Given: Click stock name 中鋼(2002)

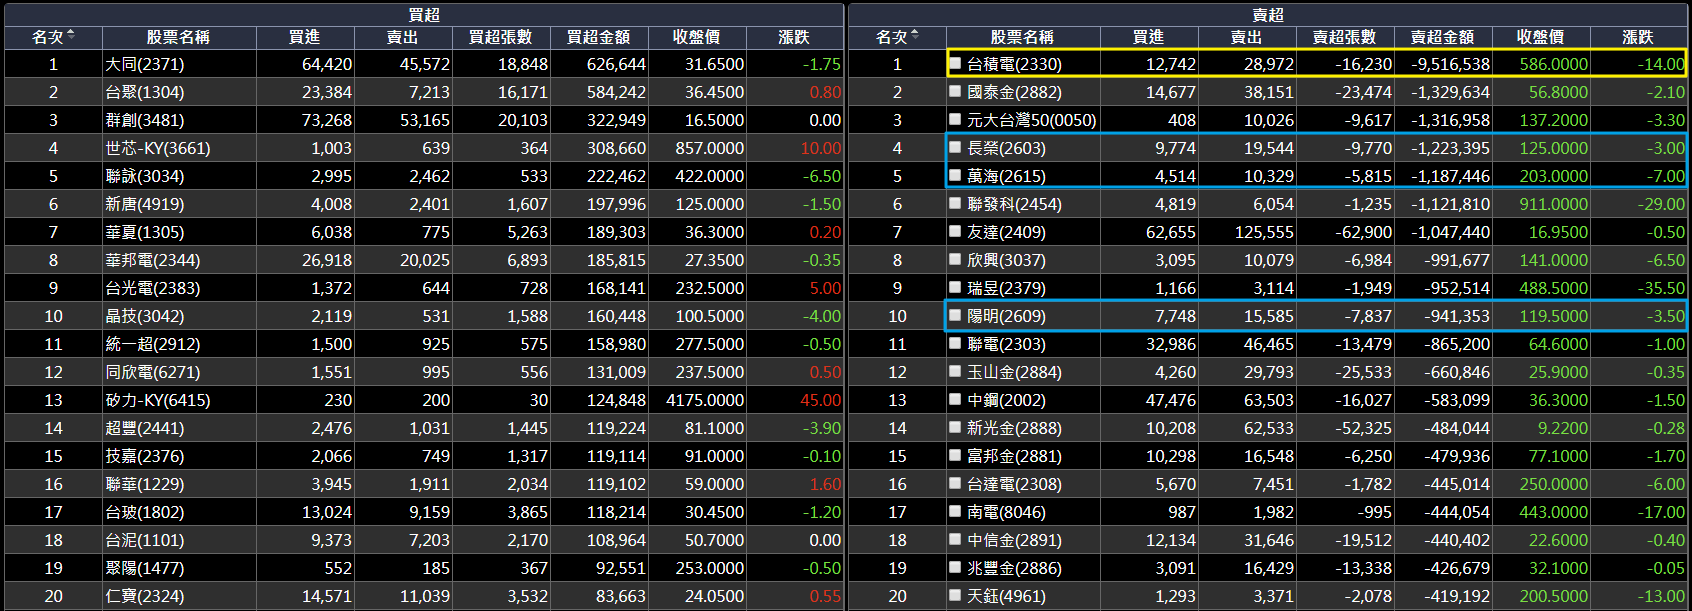Looking at the screenshot, I should (x=1007, y=400).
